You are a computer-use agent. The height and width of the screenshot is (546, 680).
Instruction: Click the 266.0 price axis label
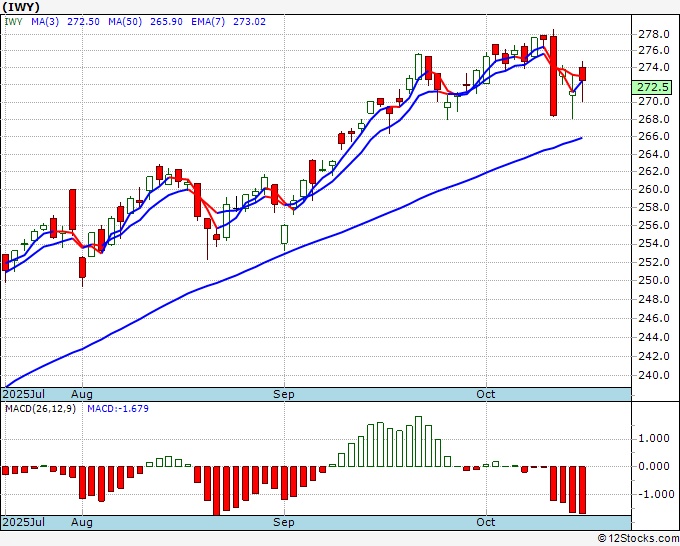coord(654,136)
